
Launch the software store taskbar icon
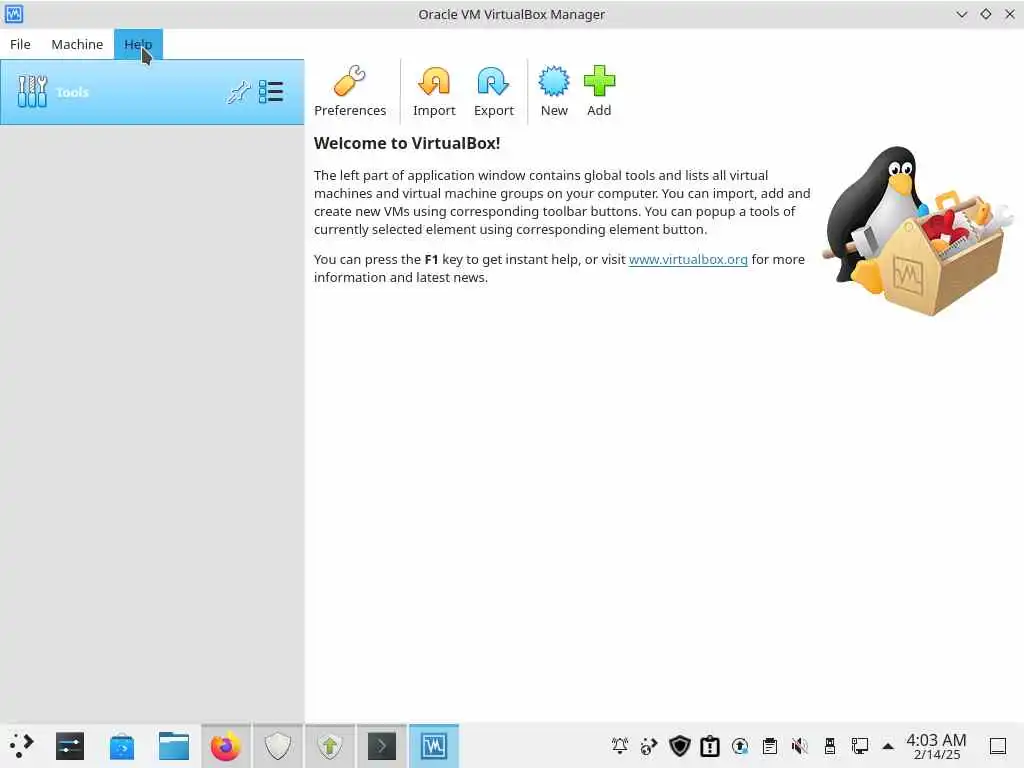(121, 746)
